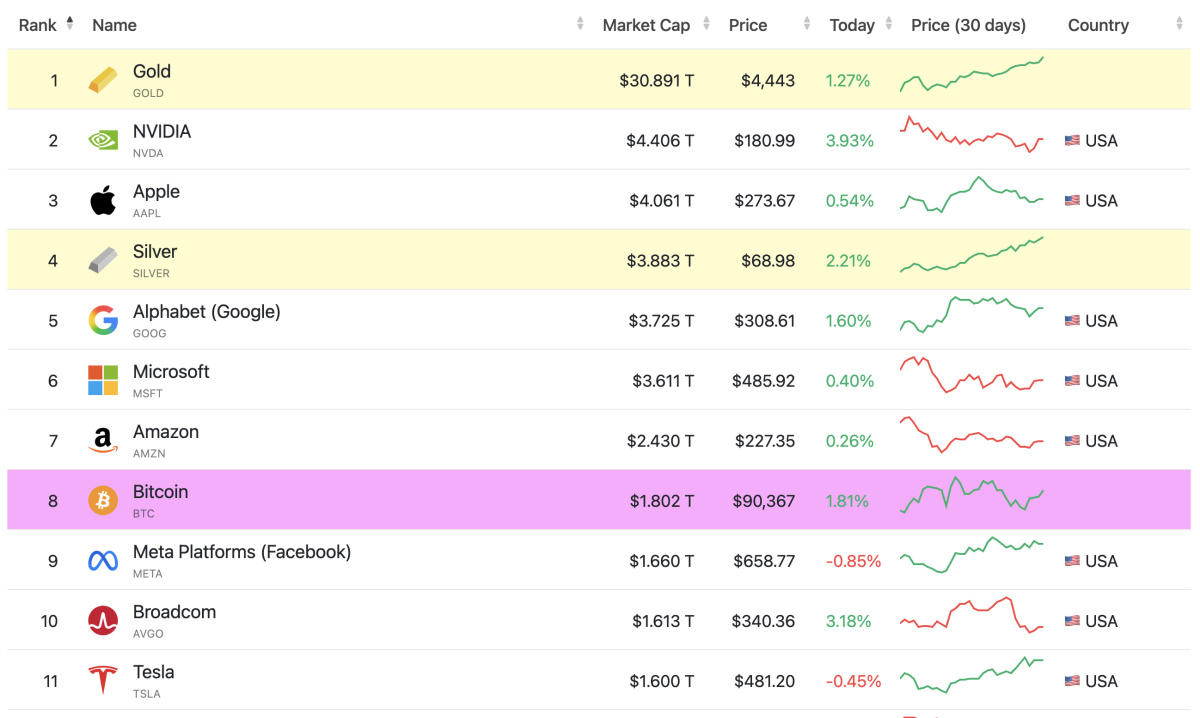Sort by Market Cap using its arrows

(707, 24)
